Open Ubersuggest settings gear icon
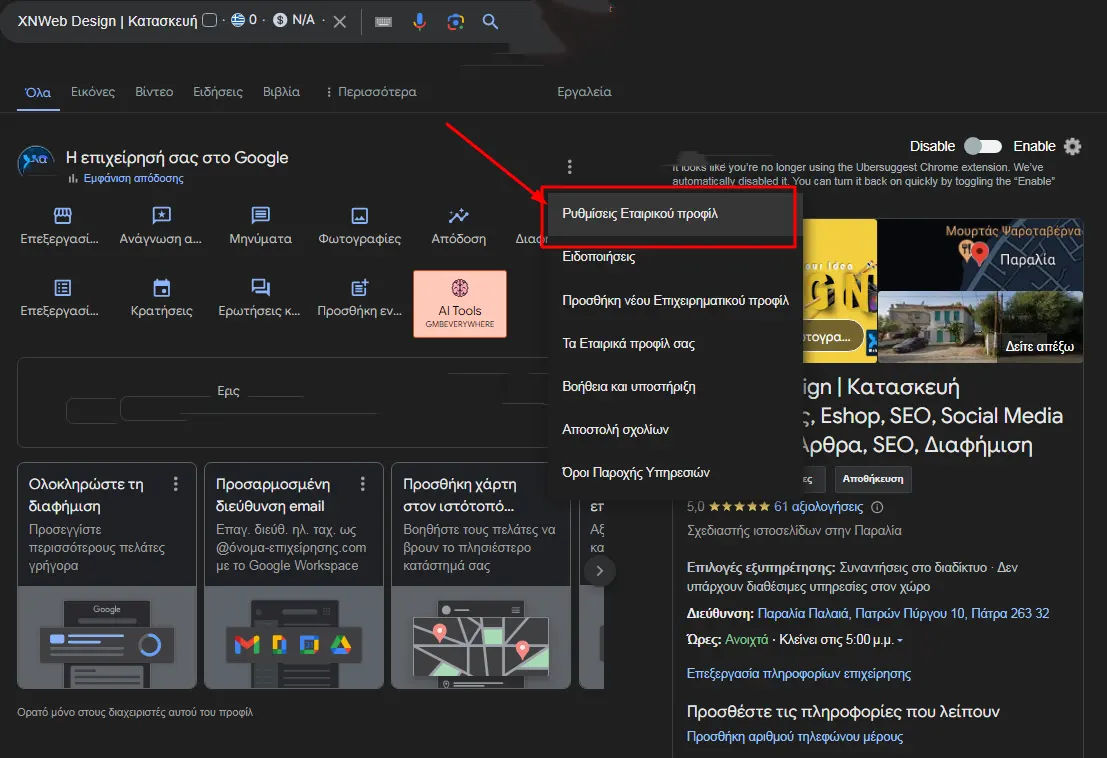 click(1072, 146)
